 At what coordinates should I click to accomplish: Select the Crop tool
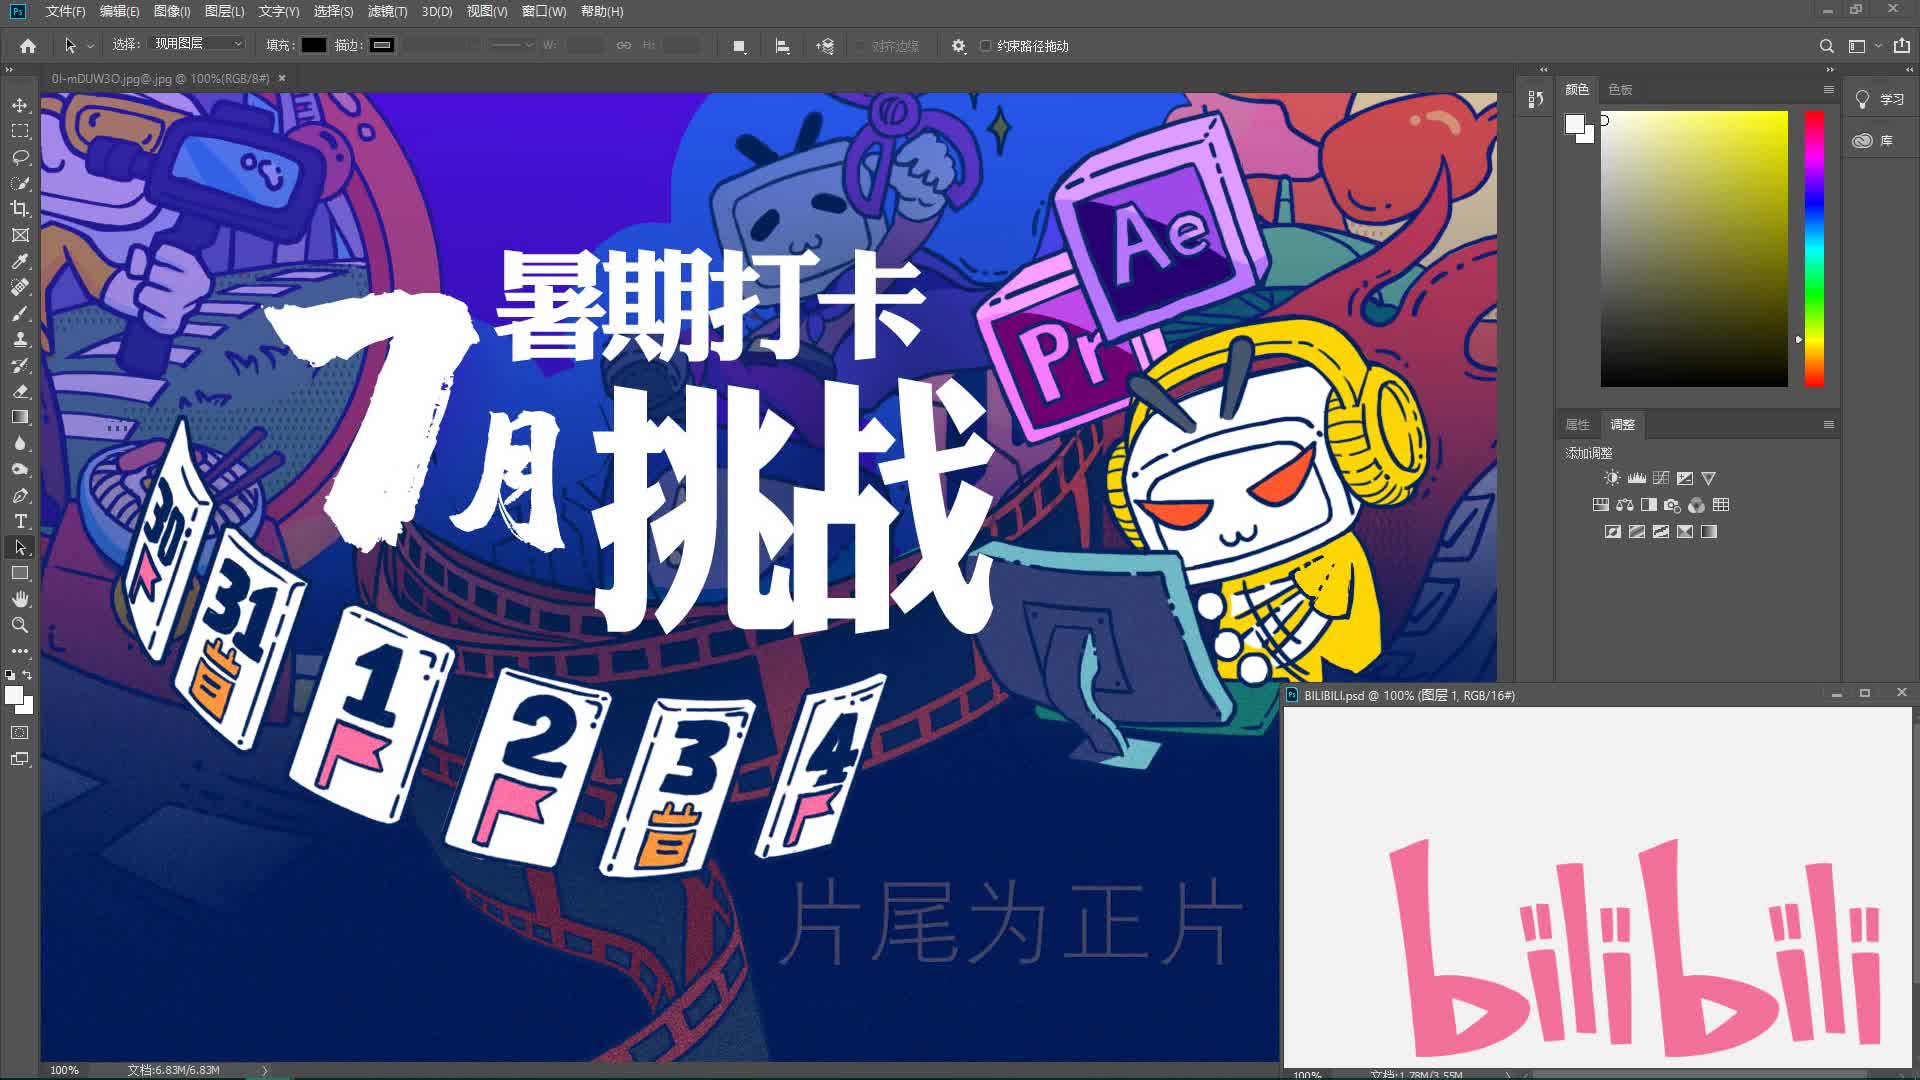point(20,209)
